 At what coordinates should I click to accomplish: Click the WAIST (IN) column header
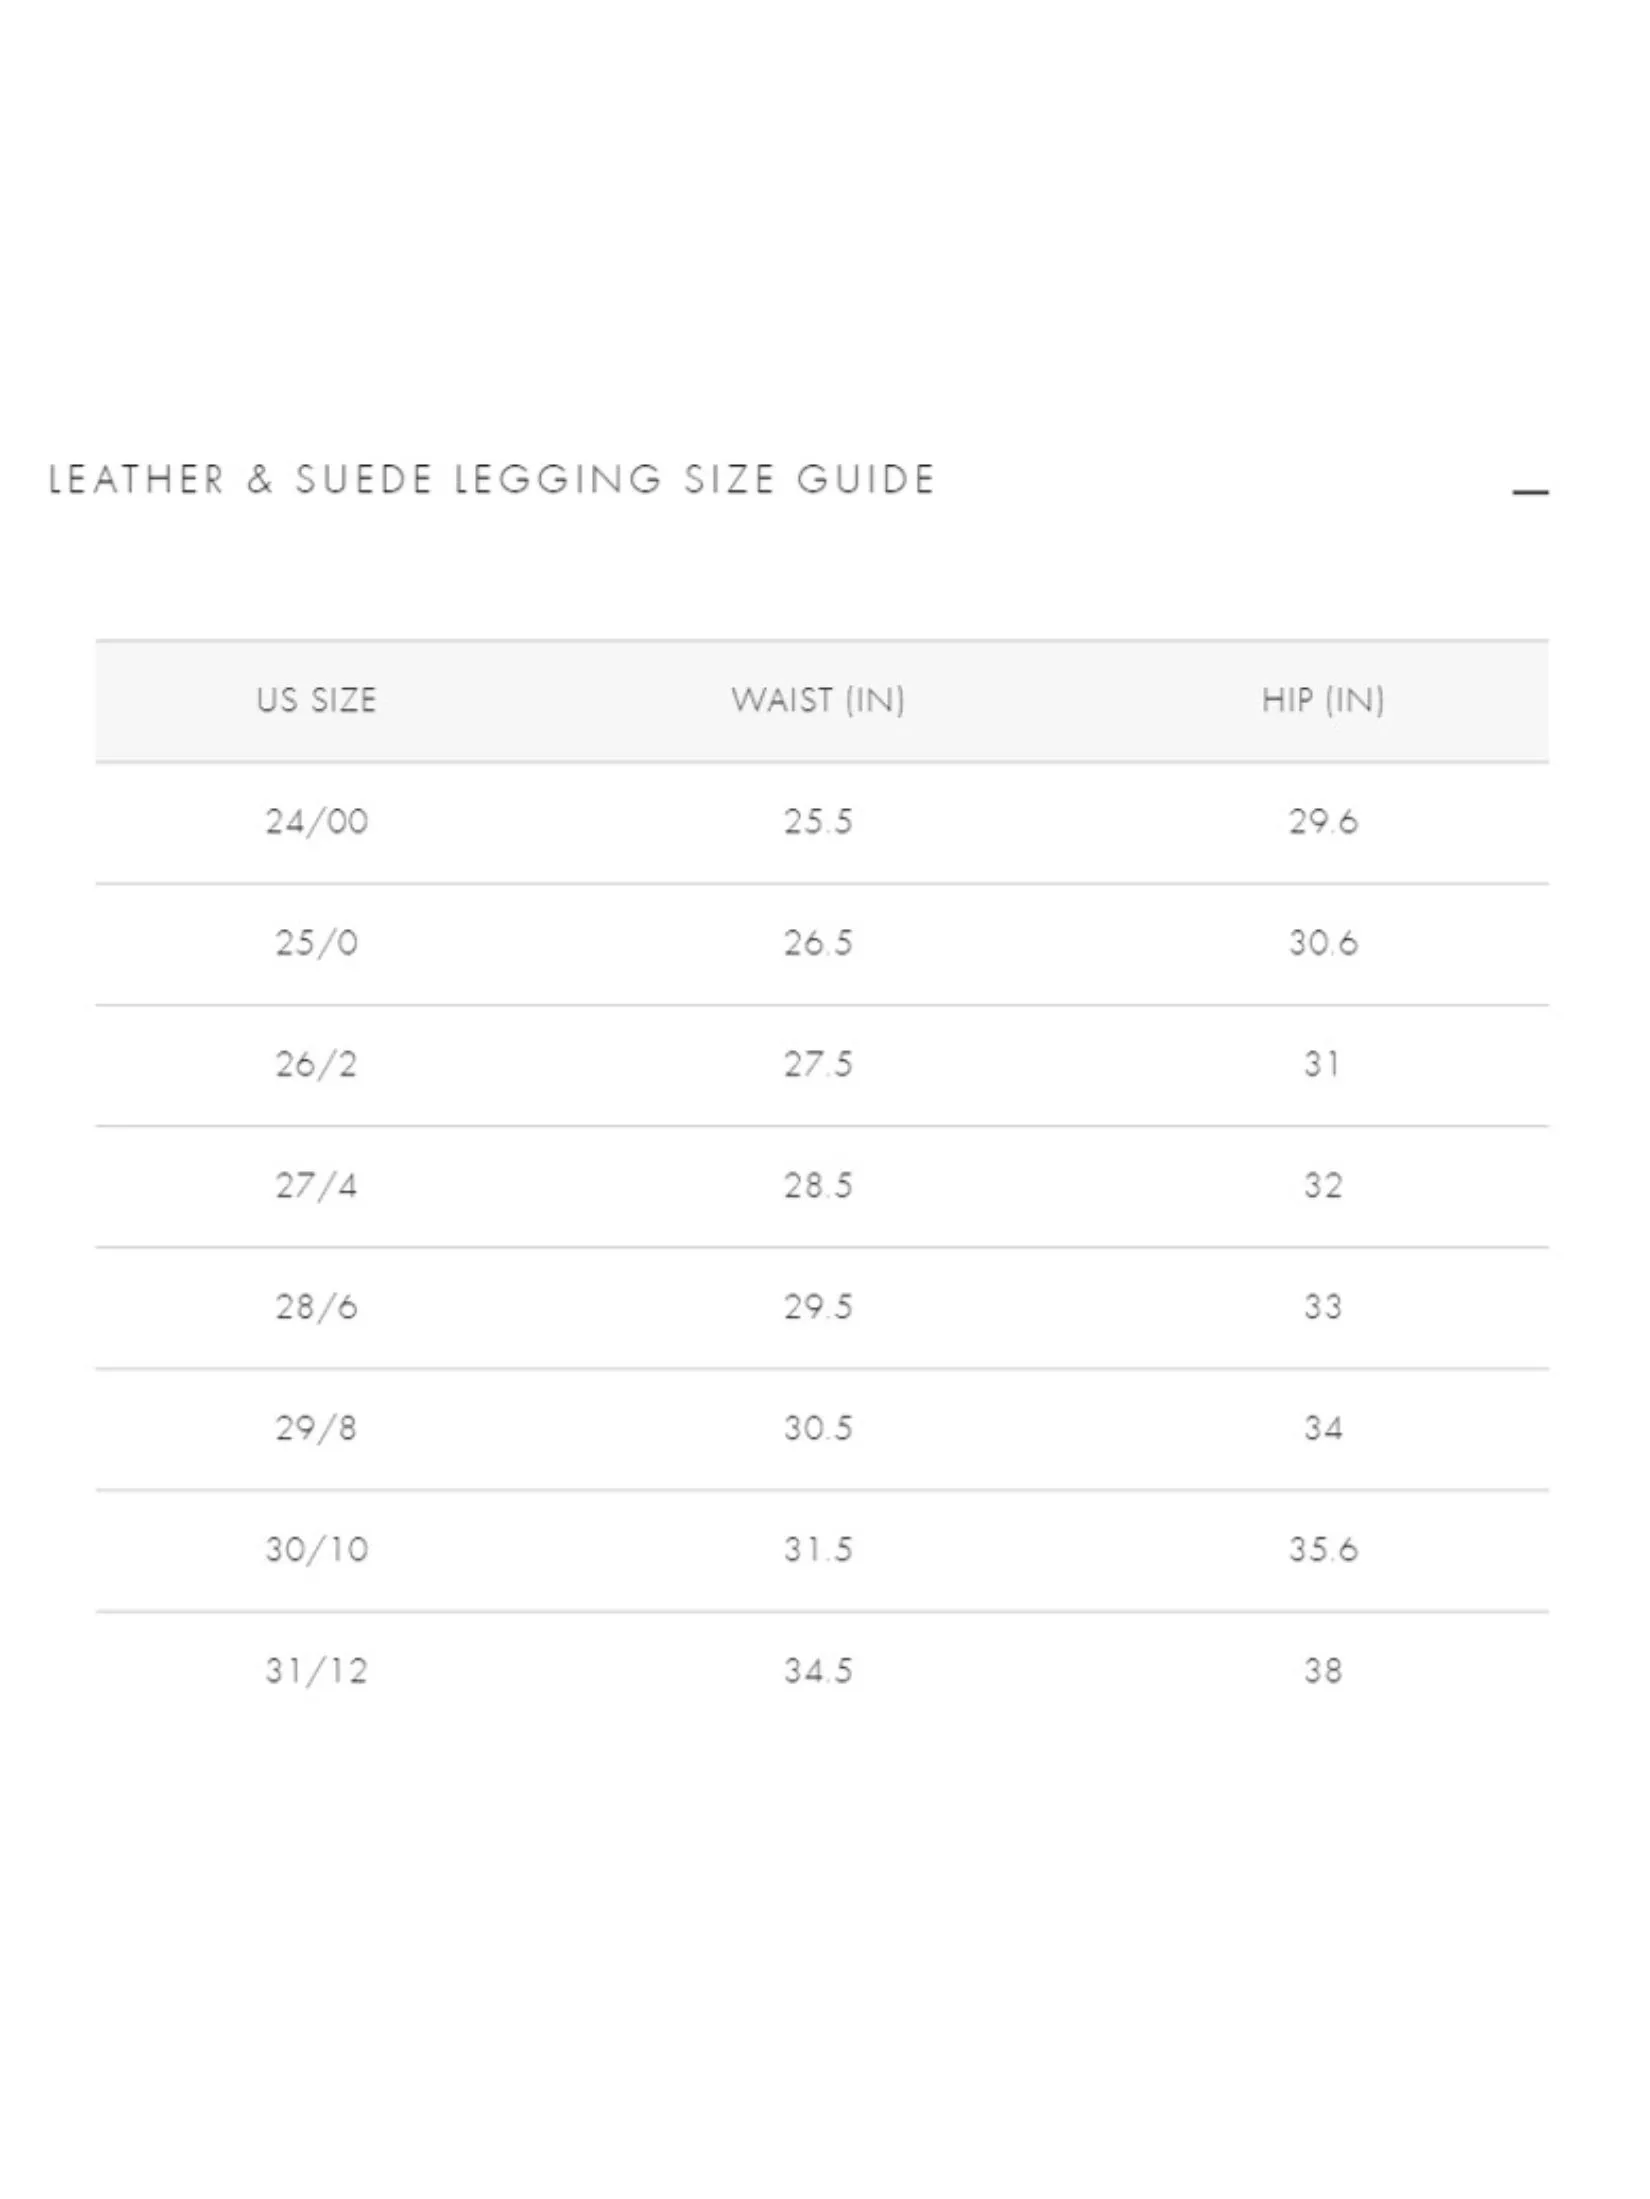click(x=818, y=700)
